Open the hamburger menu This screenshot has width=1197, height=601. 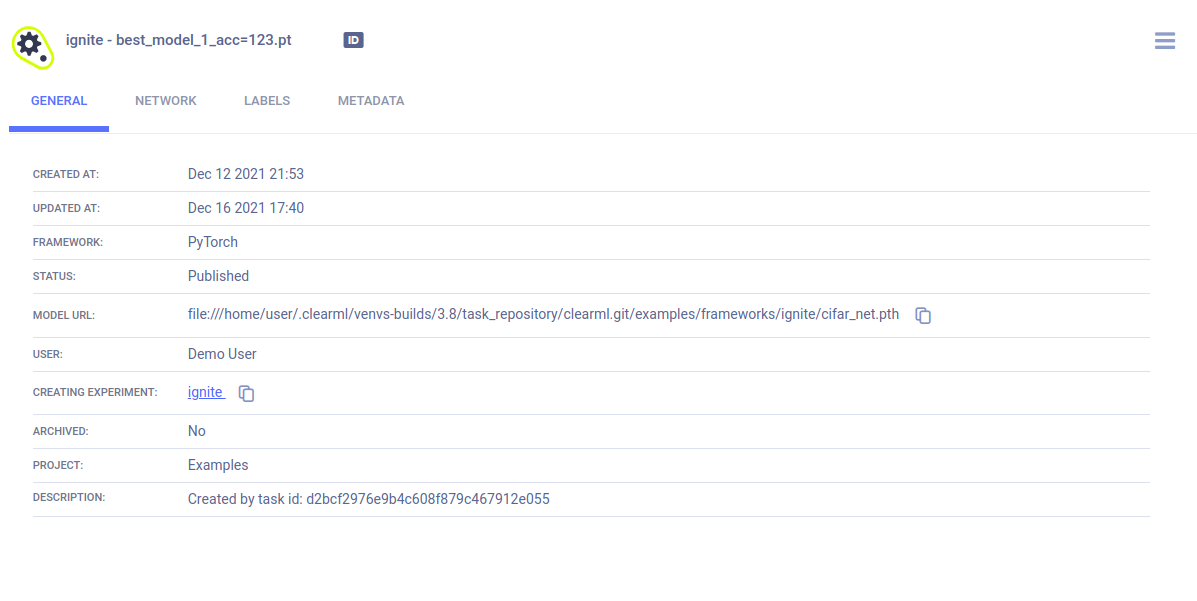[1165, 40]
